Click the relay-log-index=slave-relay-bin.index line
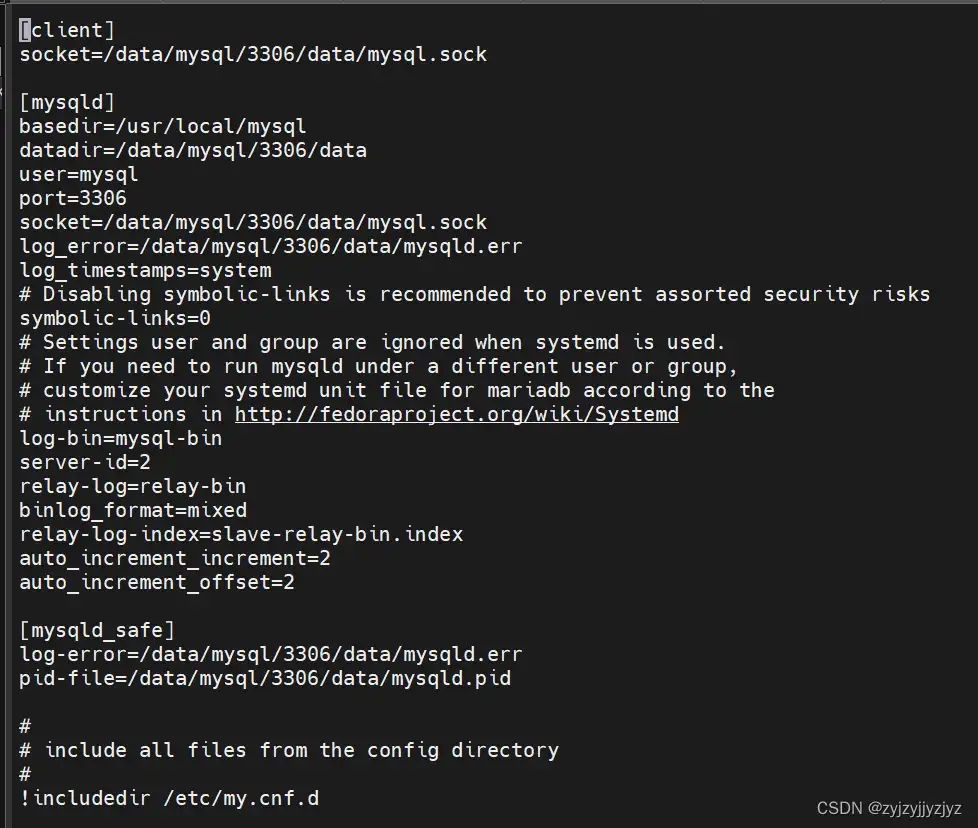Screen dimensions: 978x828 240,534
